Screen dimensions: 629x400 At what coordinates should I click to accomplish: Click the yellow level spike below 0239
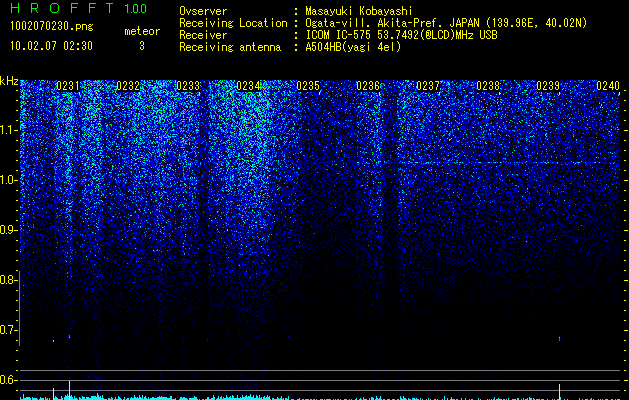click(560, 392)
